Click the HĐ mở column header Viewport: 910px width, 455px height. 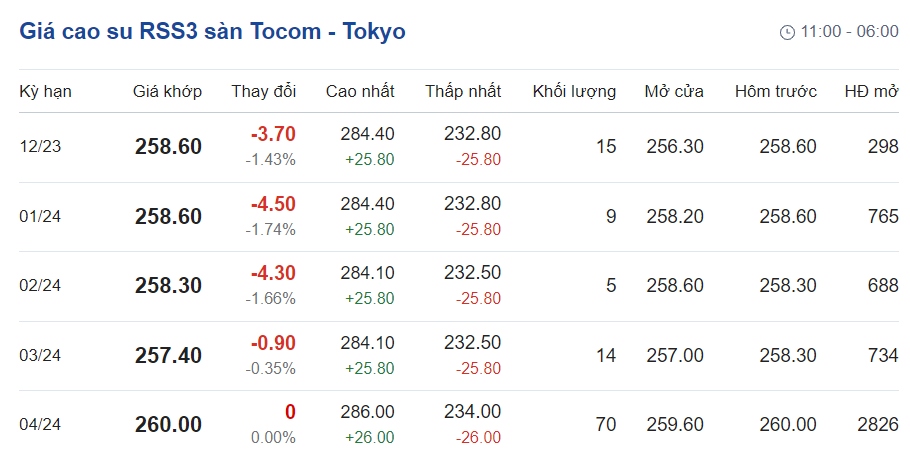[871, 92]
